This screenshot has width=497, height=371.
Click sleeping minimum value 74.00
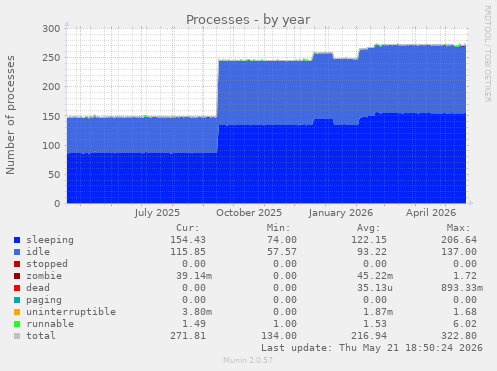pos(281,240)
